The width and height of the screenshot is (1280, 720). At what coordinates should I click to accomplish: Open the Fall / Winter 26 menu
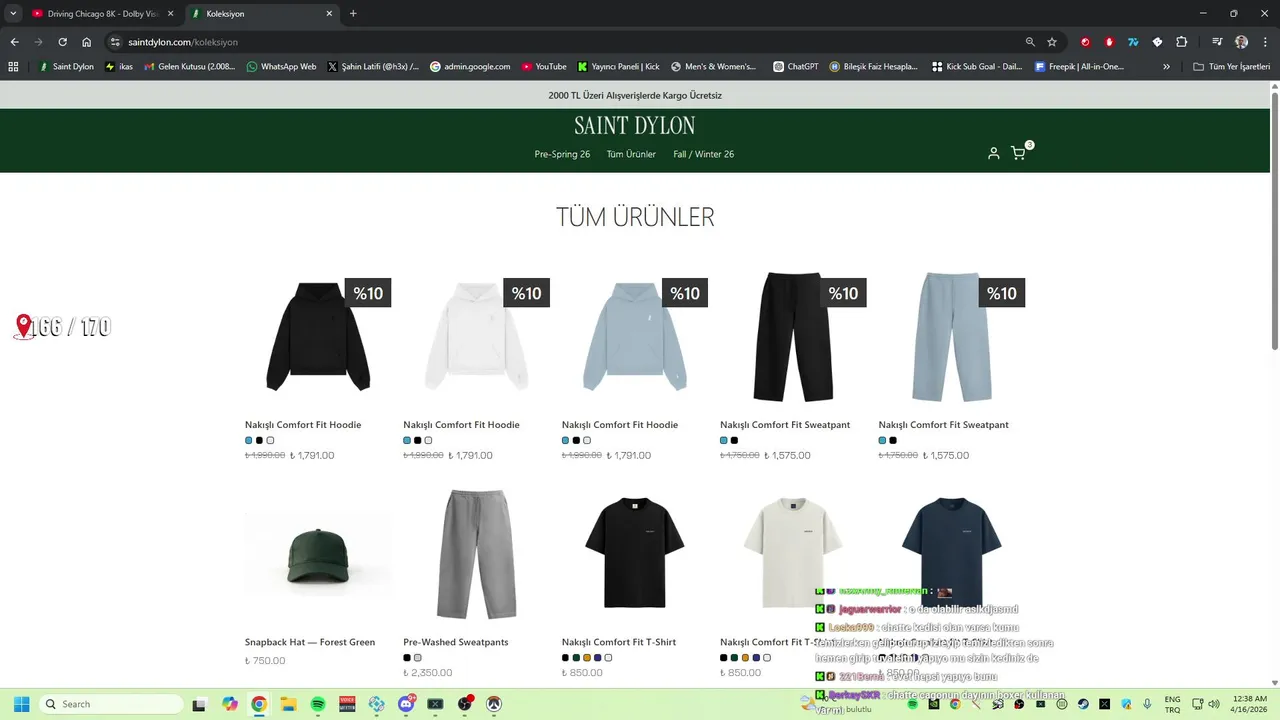click(704, 154)
